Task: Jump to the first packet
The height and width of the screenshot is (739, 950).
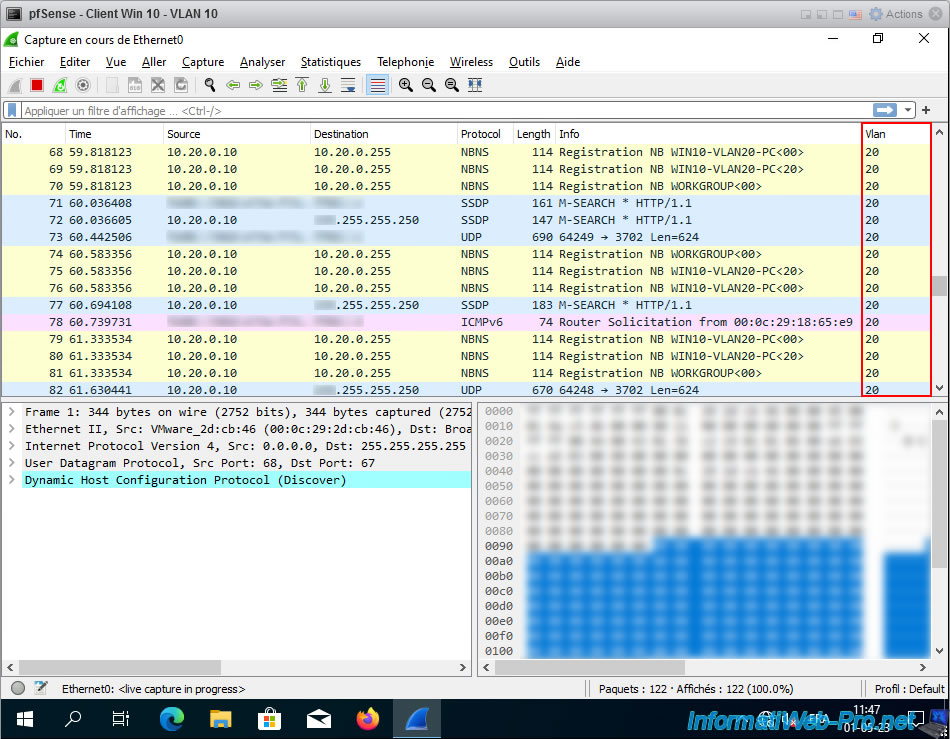Action: pos(302,86)
